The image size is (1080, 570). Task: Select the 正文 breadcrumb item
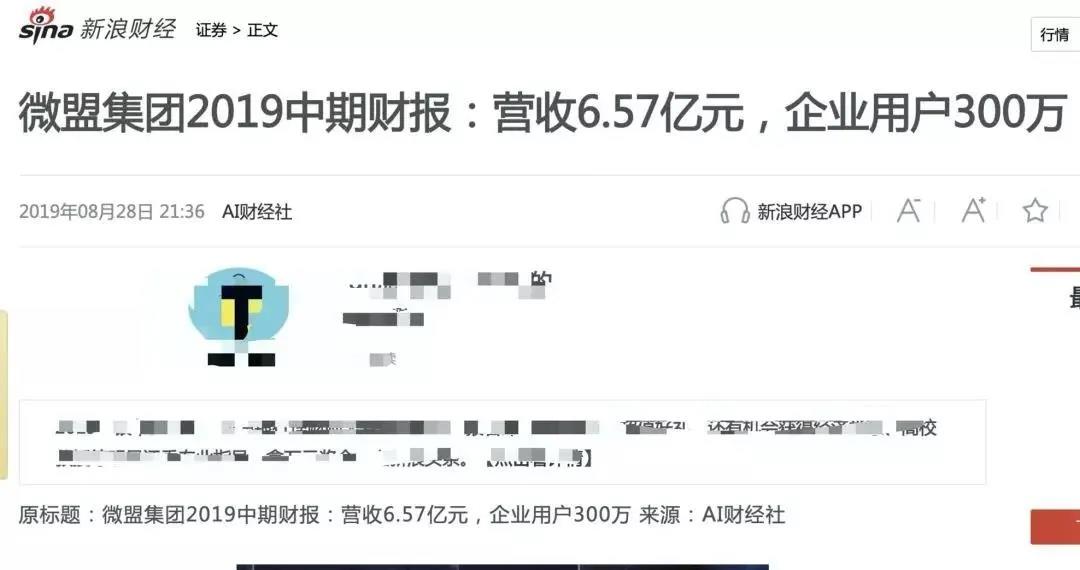click(x=262, y=30)
